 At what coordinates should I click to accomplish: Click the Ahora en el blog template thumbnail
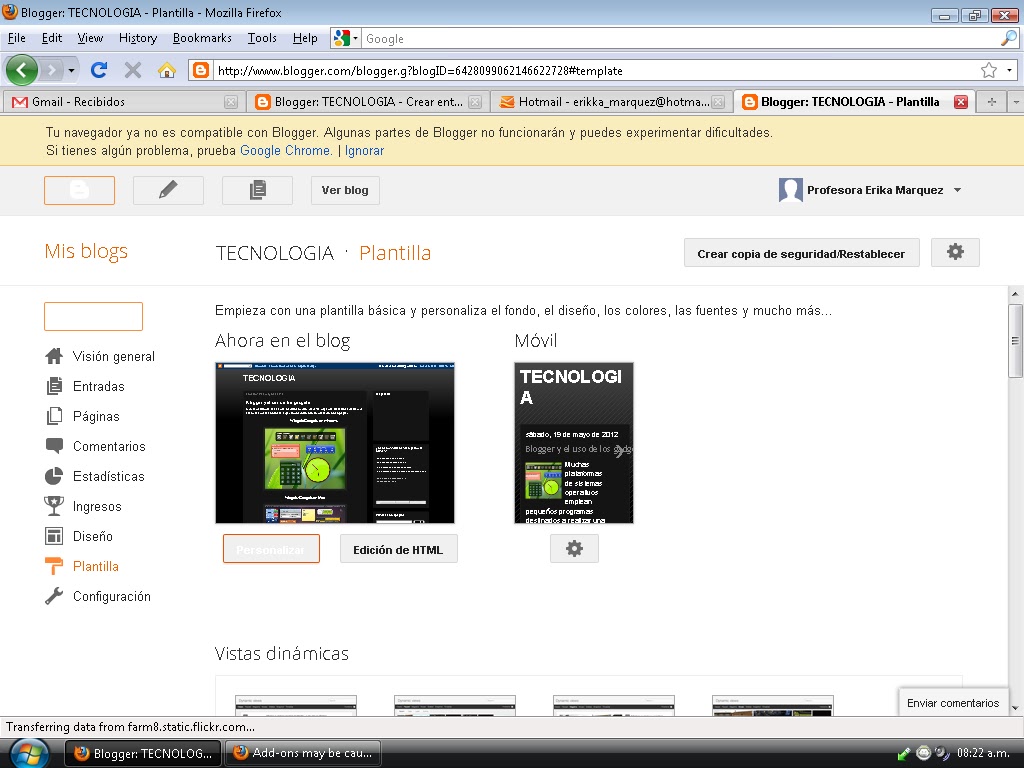coord(334,442)
